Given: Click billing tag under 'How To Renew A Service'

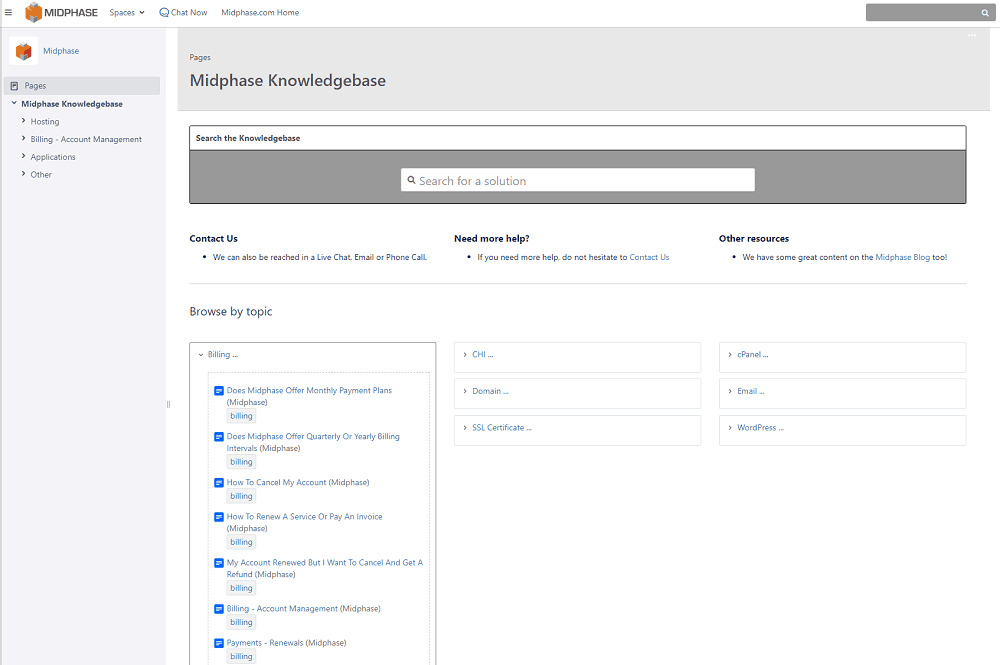Looking at the screenshot, I should [x=241, y=543].
